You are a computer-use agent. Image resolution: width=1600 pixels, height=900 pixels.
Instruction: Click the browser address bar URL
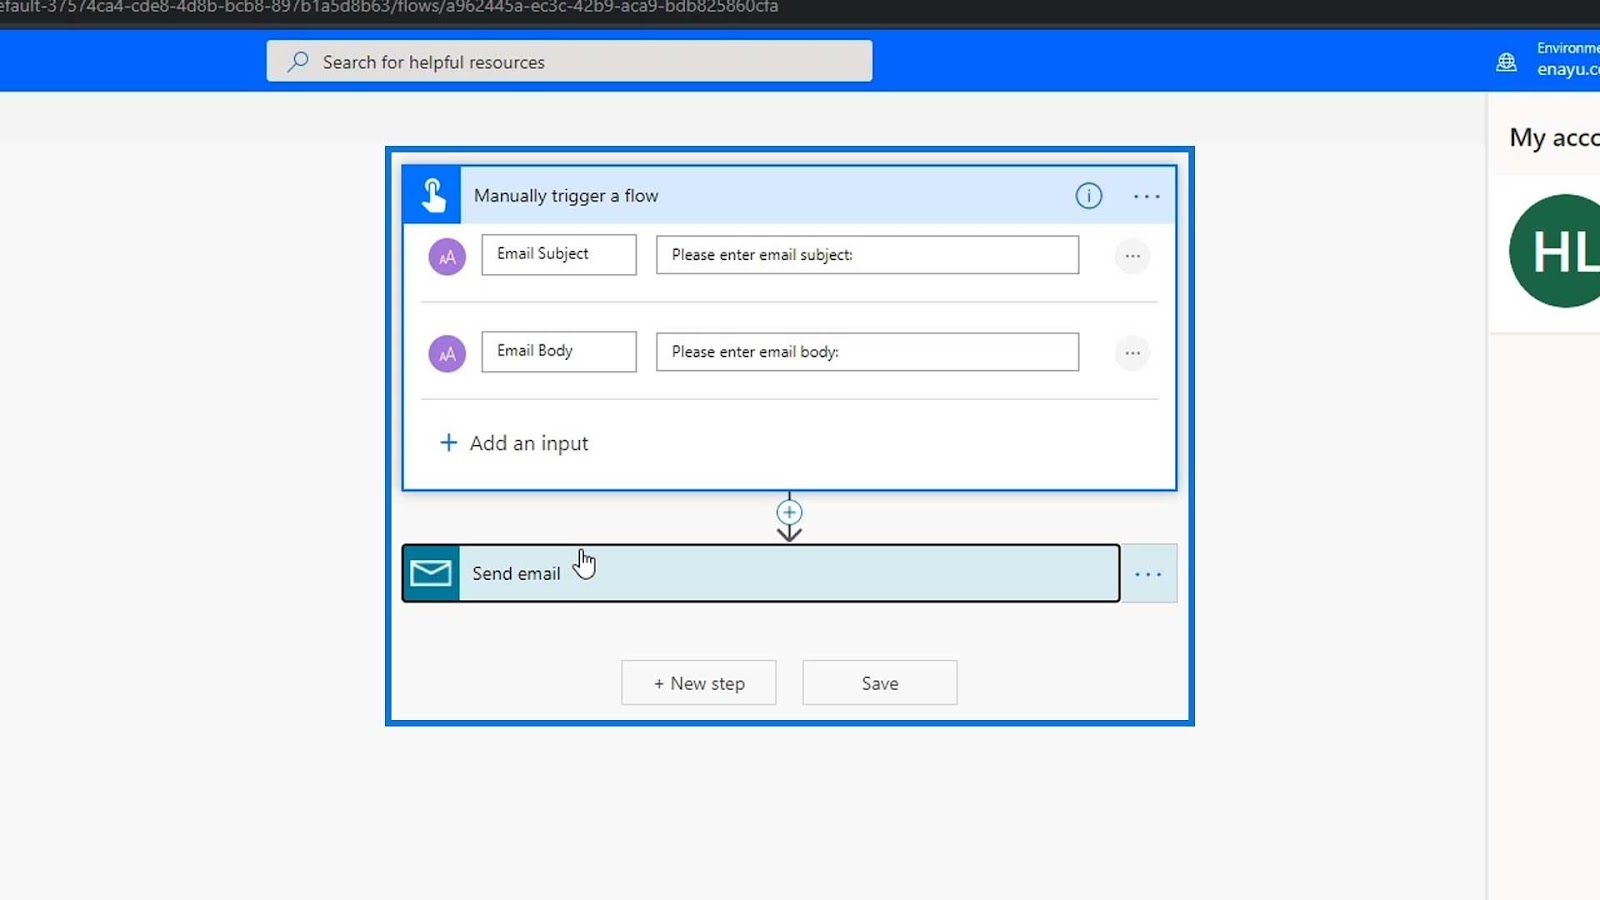point(389,7)
